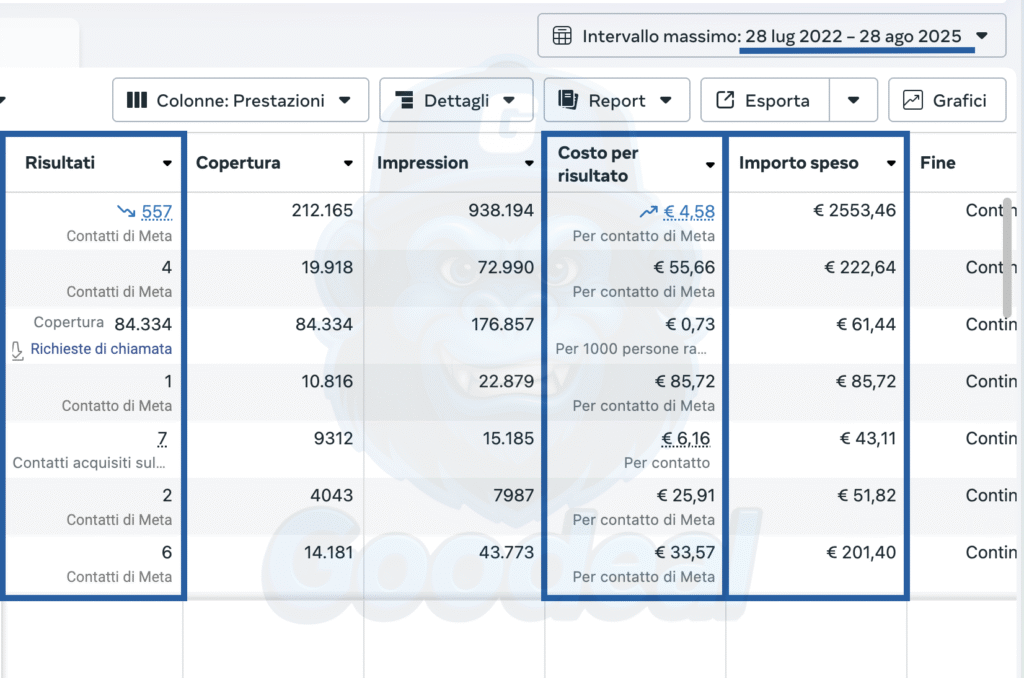Click the upward trend icon next to € 4,58
Image resolution: width=1024 pixels, height=678 pixels.
pyautogui.click(x=650, y=211)
